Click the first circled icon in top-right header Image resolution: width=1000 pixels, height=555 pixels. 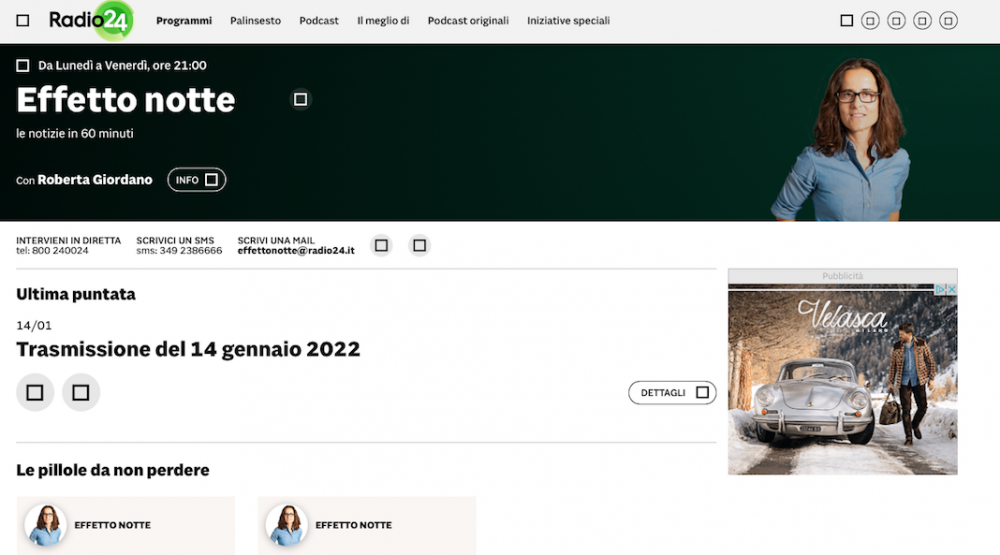pos(871,20)
